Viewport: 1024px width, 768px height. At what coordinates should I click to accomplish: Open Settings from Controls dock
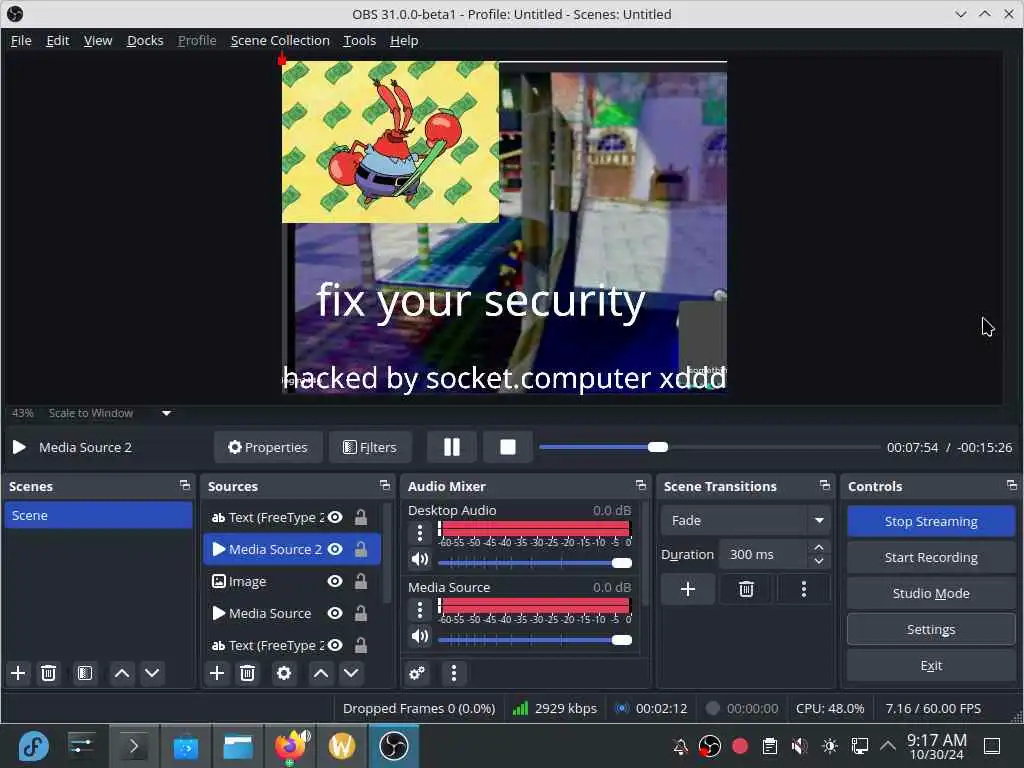point(931,629)
